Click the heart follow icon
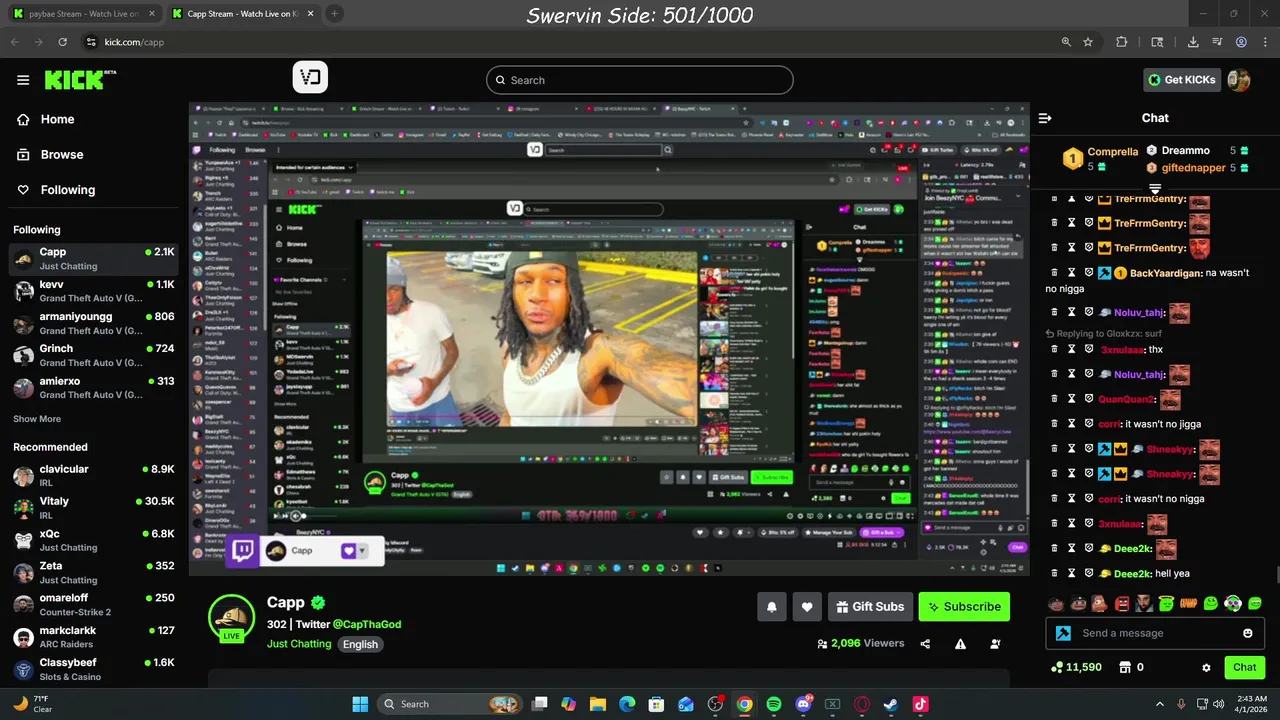 tap(807, 606)
